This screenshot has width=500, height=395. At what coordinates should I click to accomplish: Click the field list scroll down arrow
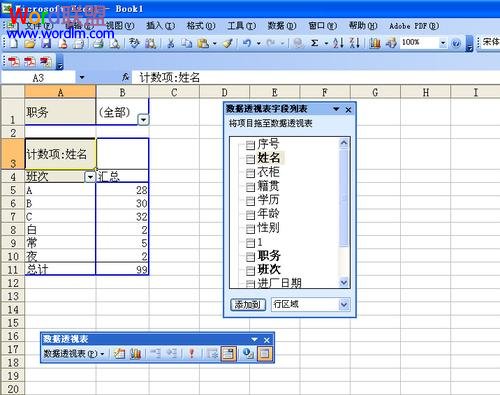pos(344,283)
